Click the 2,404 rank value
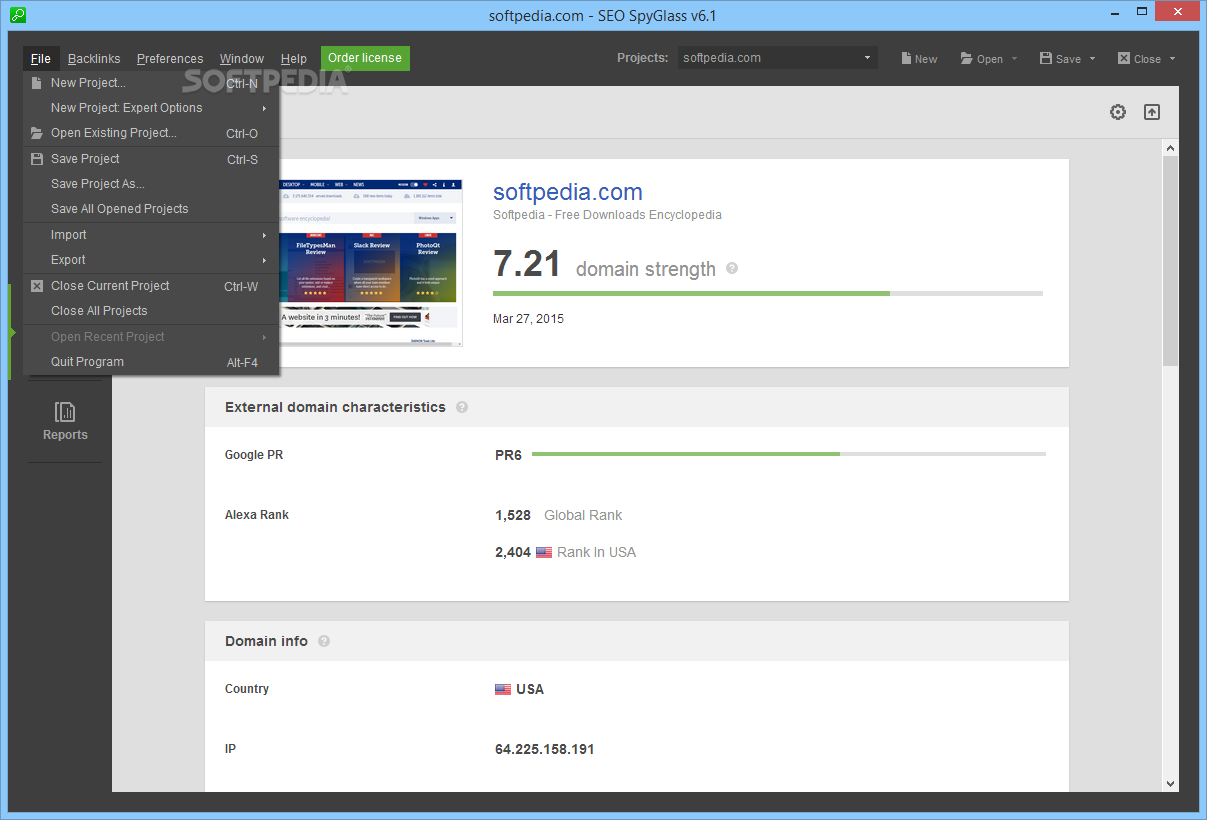The height and width of the screenshot is (820, 1207). coord(513,552)
